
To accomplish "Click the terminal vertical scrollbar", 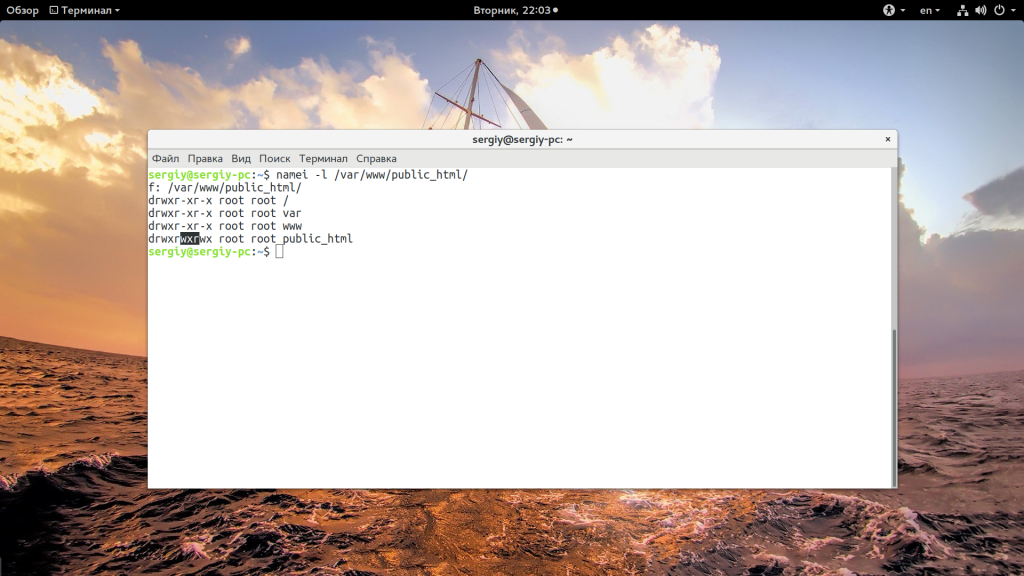I will [x=893, y=400].
